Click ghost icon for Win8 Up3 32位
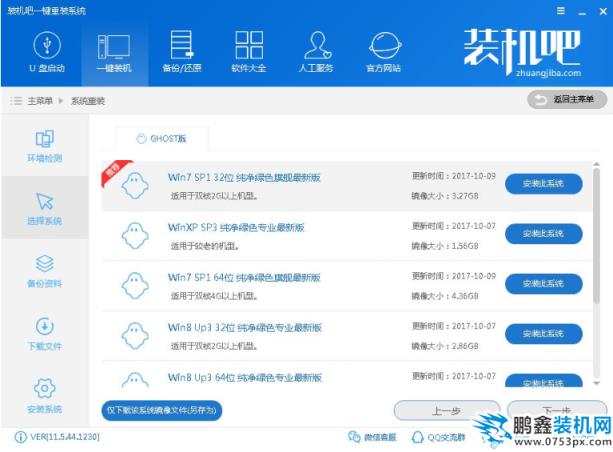The image size is (613, 452). pos(135,336)
